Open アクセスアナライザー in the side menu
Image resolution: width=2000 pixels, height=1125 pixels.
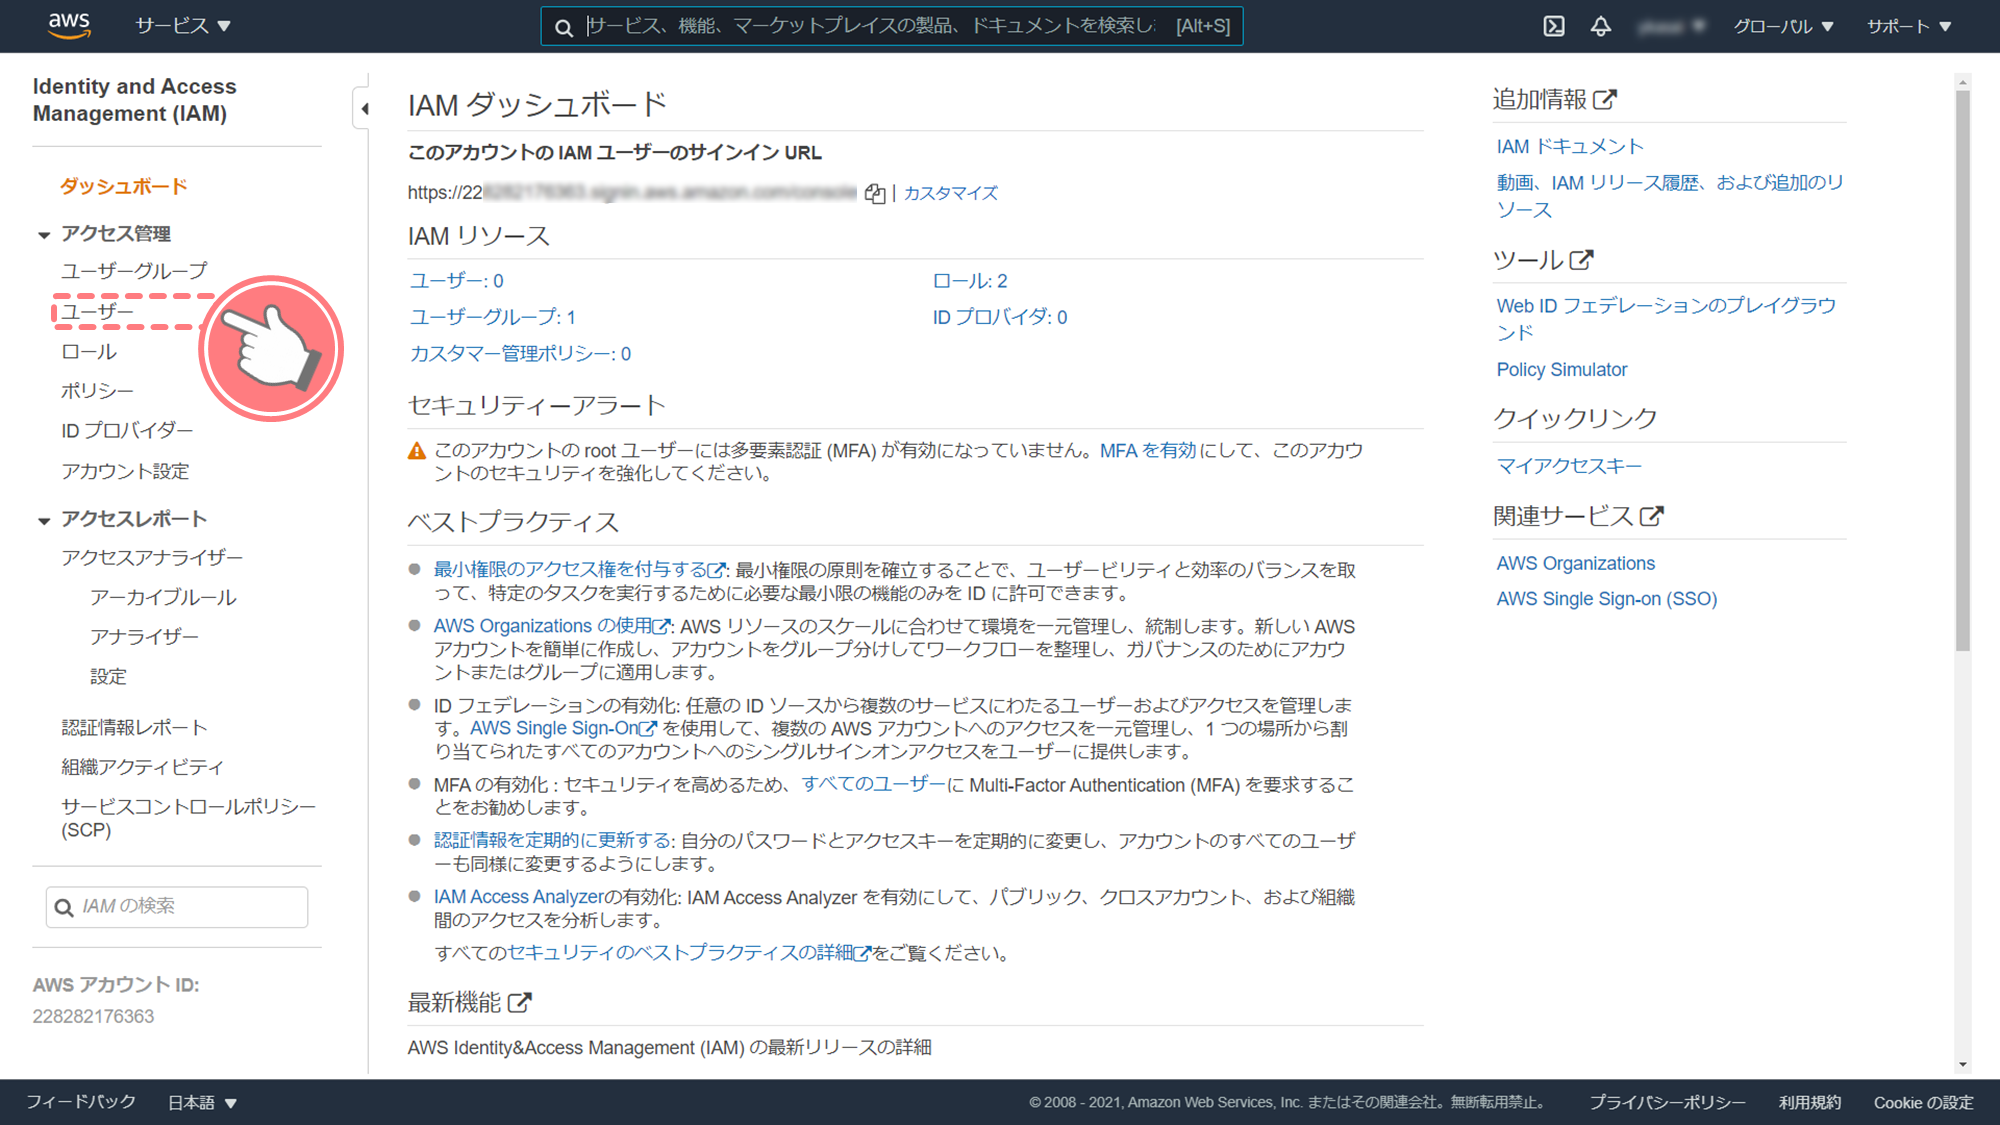[152, 558]
